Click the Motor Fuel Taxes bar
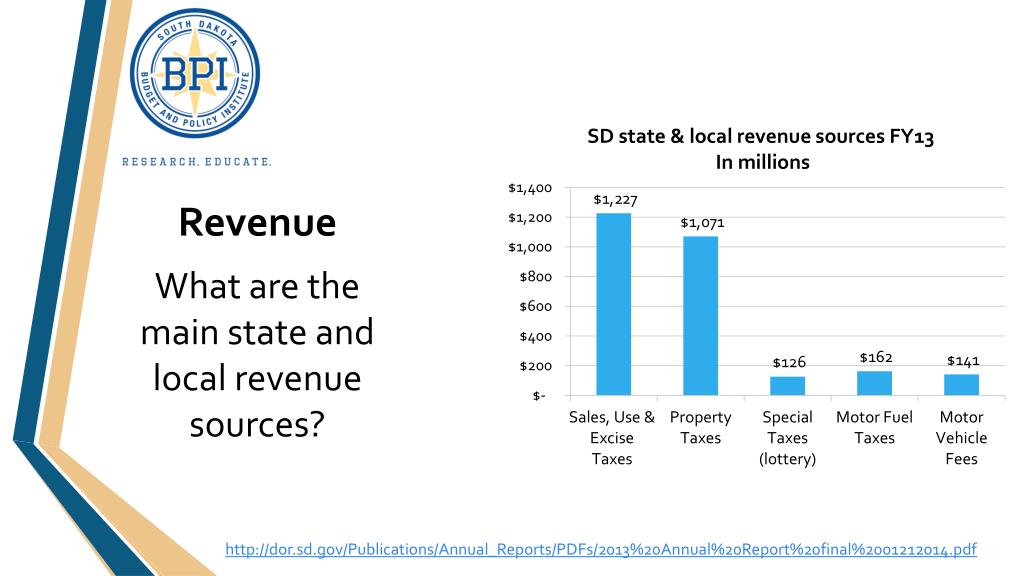Screen dimensions: 1024x576 click(874, 383)
